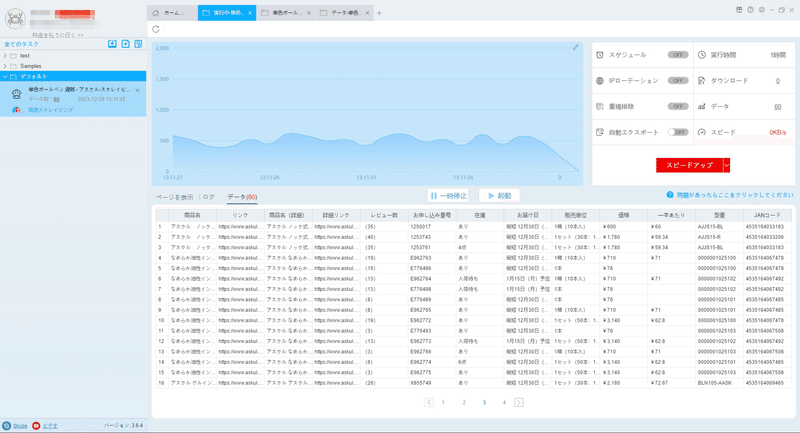This screenshot has width=800, height=433.
Task: Click the export icon beside 自動エクスポート
Action: 600,132
